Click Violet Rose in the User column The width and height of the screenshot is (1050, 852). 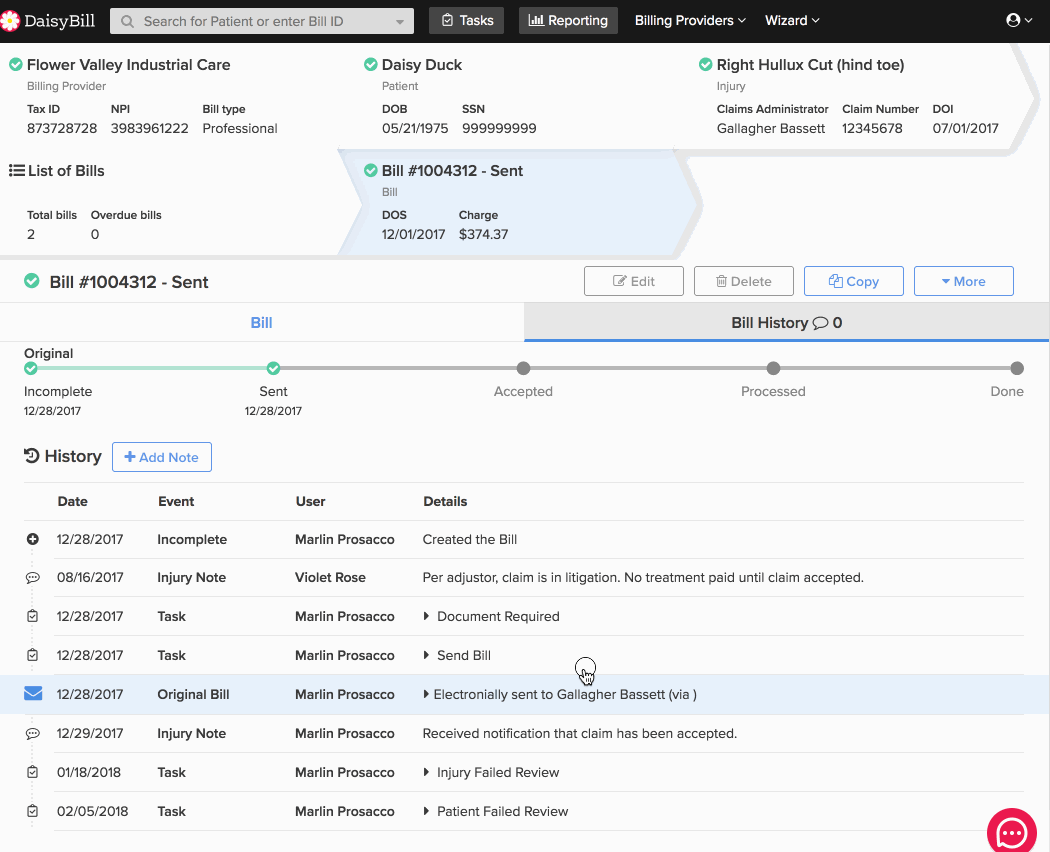(330, 577)
